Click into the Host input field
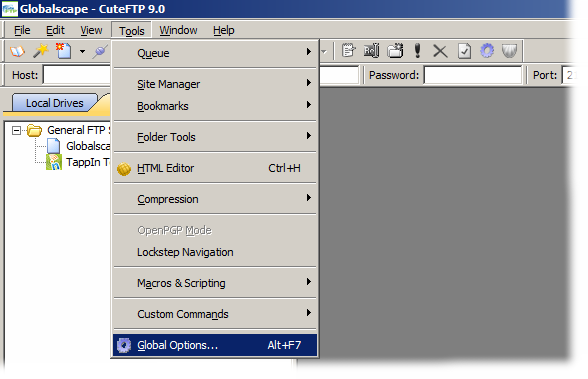Screen dimensions: 588x379 [77, 75]
